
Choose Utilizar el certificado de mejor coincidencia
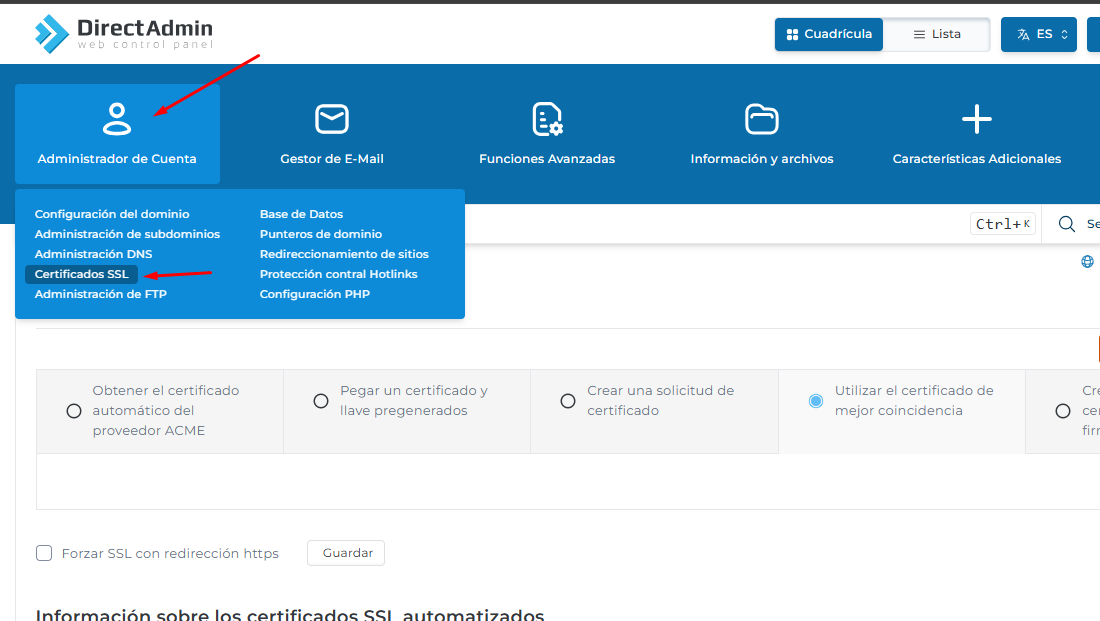(x=816, y=401)
